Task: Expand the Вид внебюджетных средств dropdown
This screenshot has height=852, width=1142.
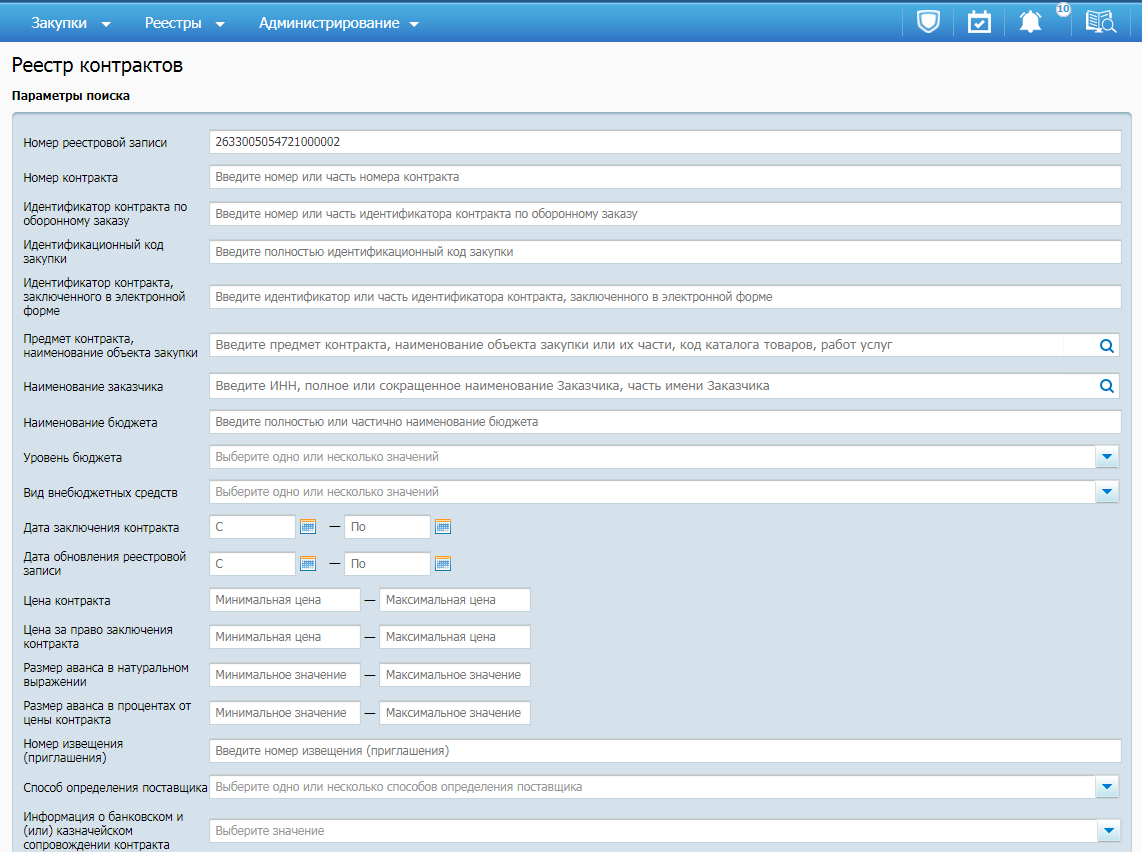Action: tap(1107, 492)
